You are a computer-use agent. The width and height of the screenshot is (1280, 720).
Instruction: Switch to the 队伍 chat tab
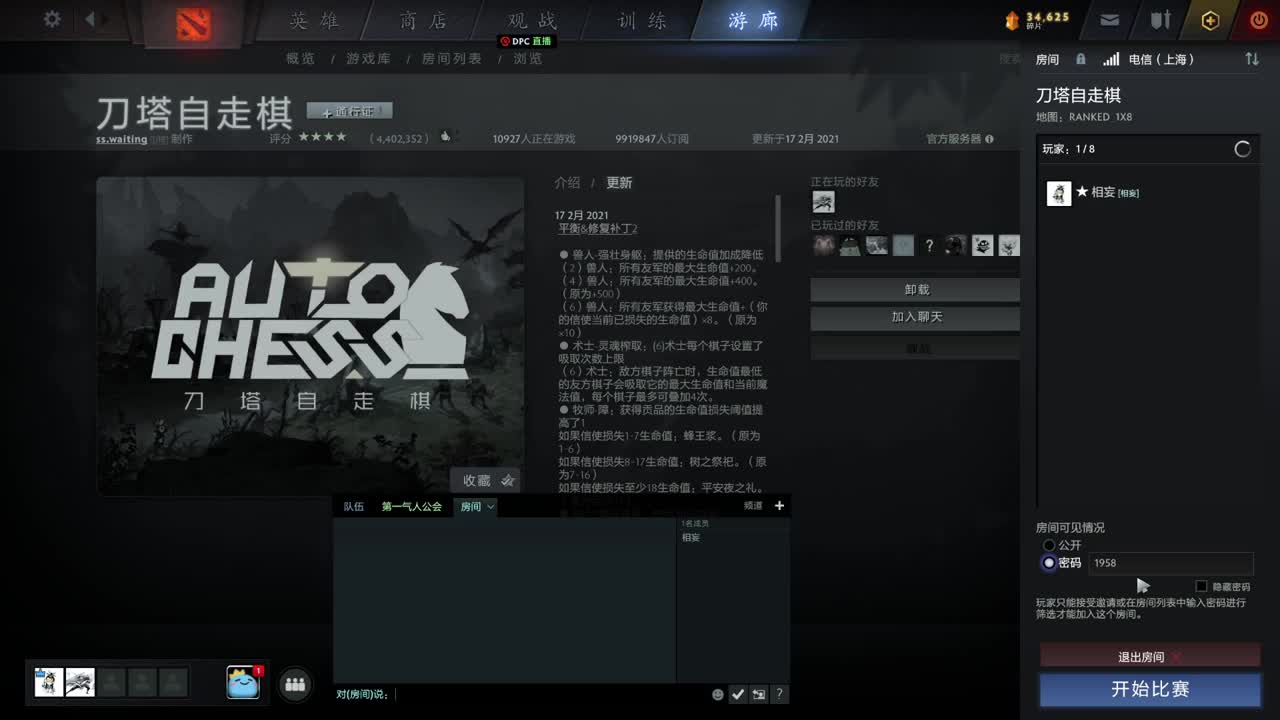point(354,507)
